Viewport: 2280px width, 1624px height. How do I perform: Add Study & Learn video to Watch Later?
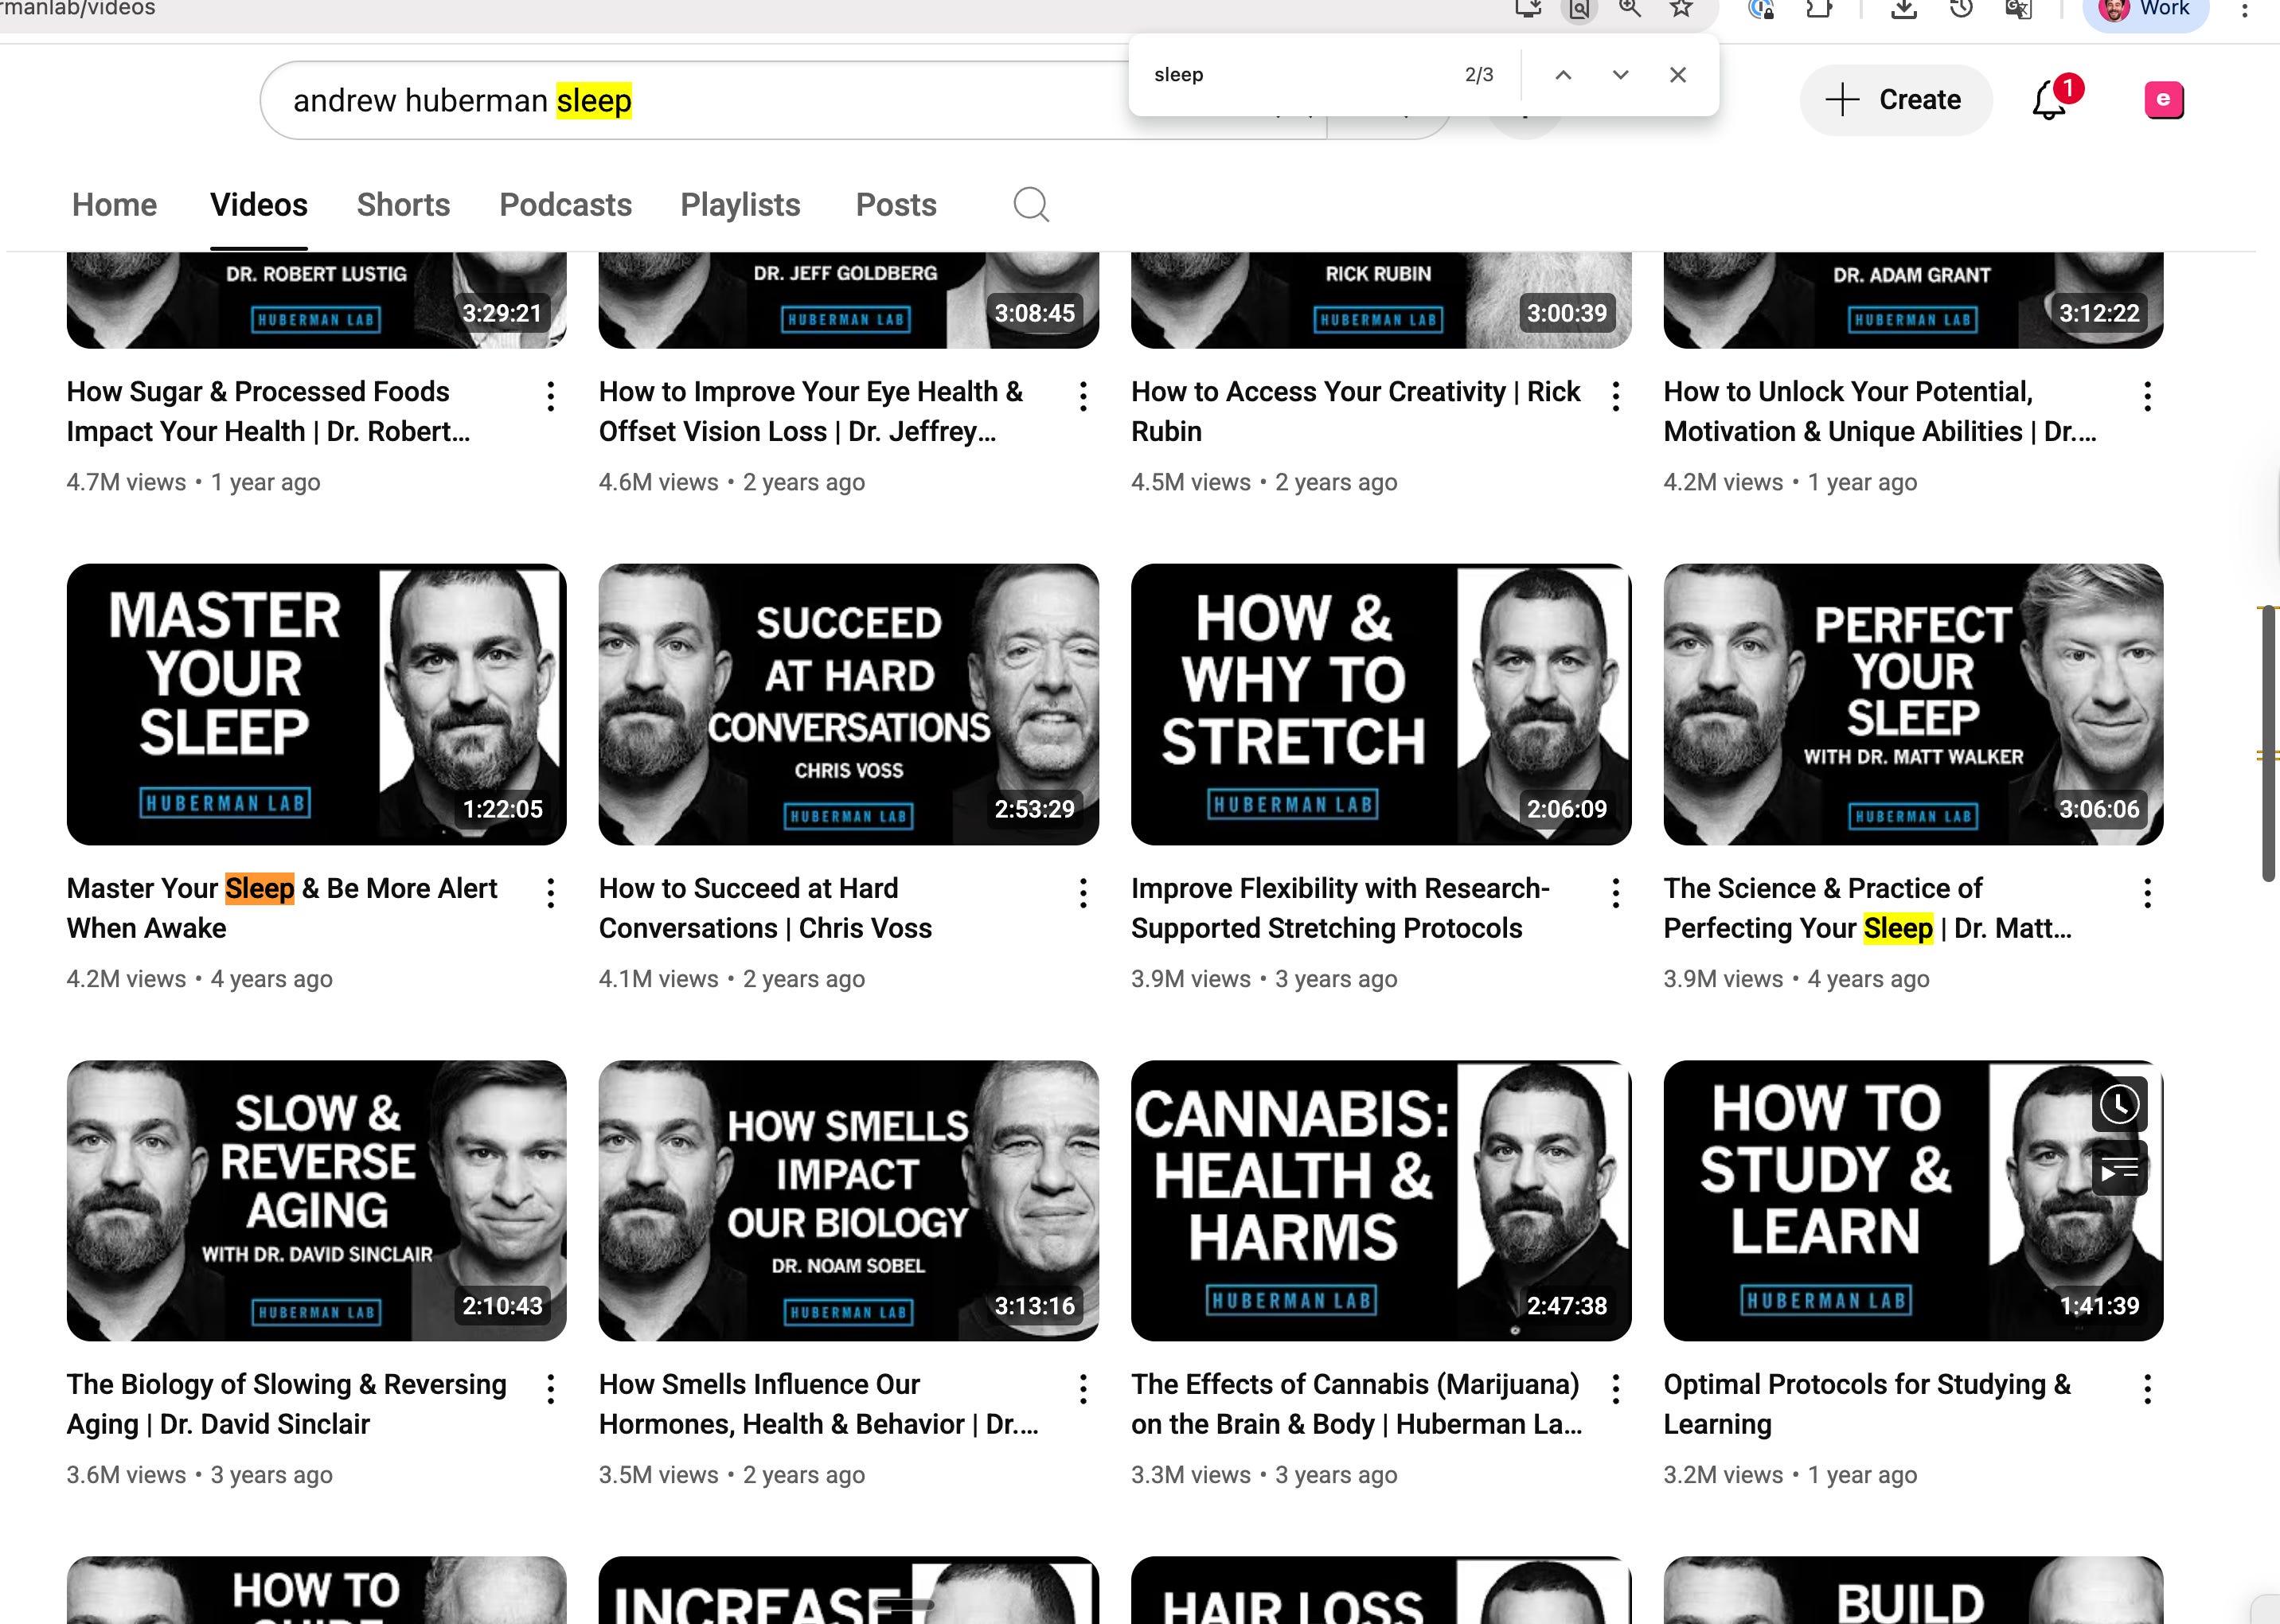click(2119, 1104)
